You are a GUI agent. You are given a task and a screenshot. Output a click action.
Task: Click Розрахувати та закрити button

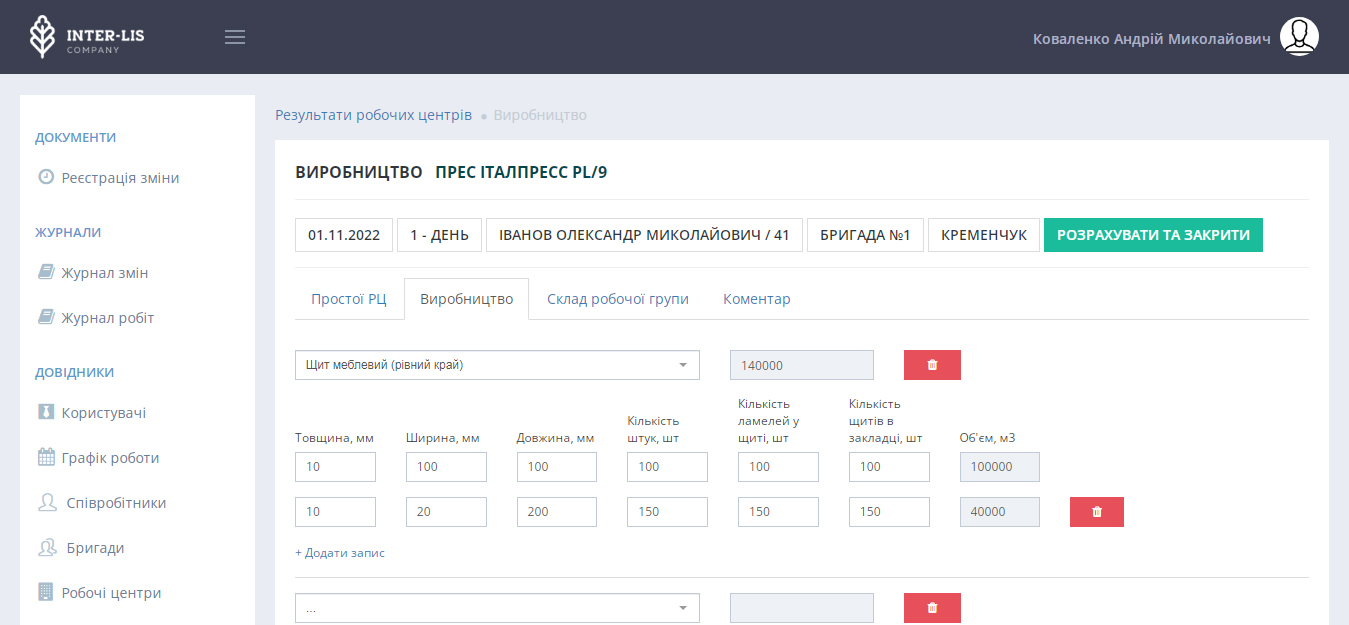pyautogui.click(x=1153, y=235)
